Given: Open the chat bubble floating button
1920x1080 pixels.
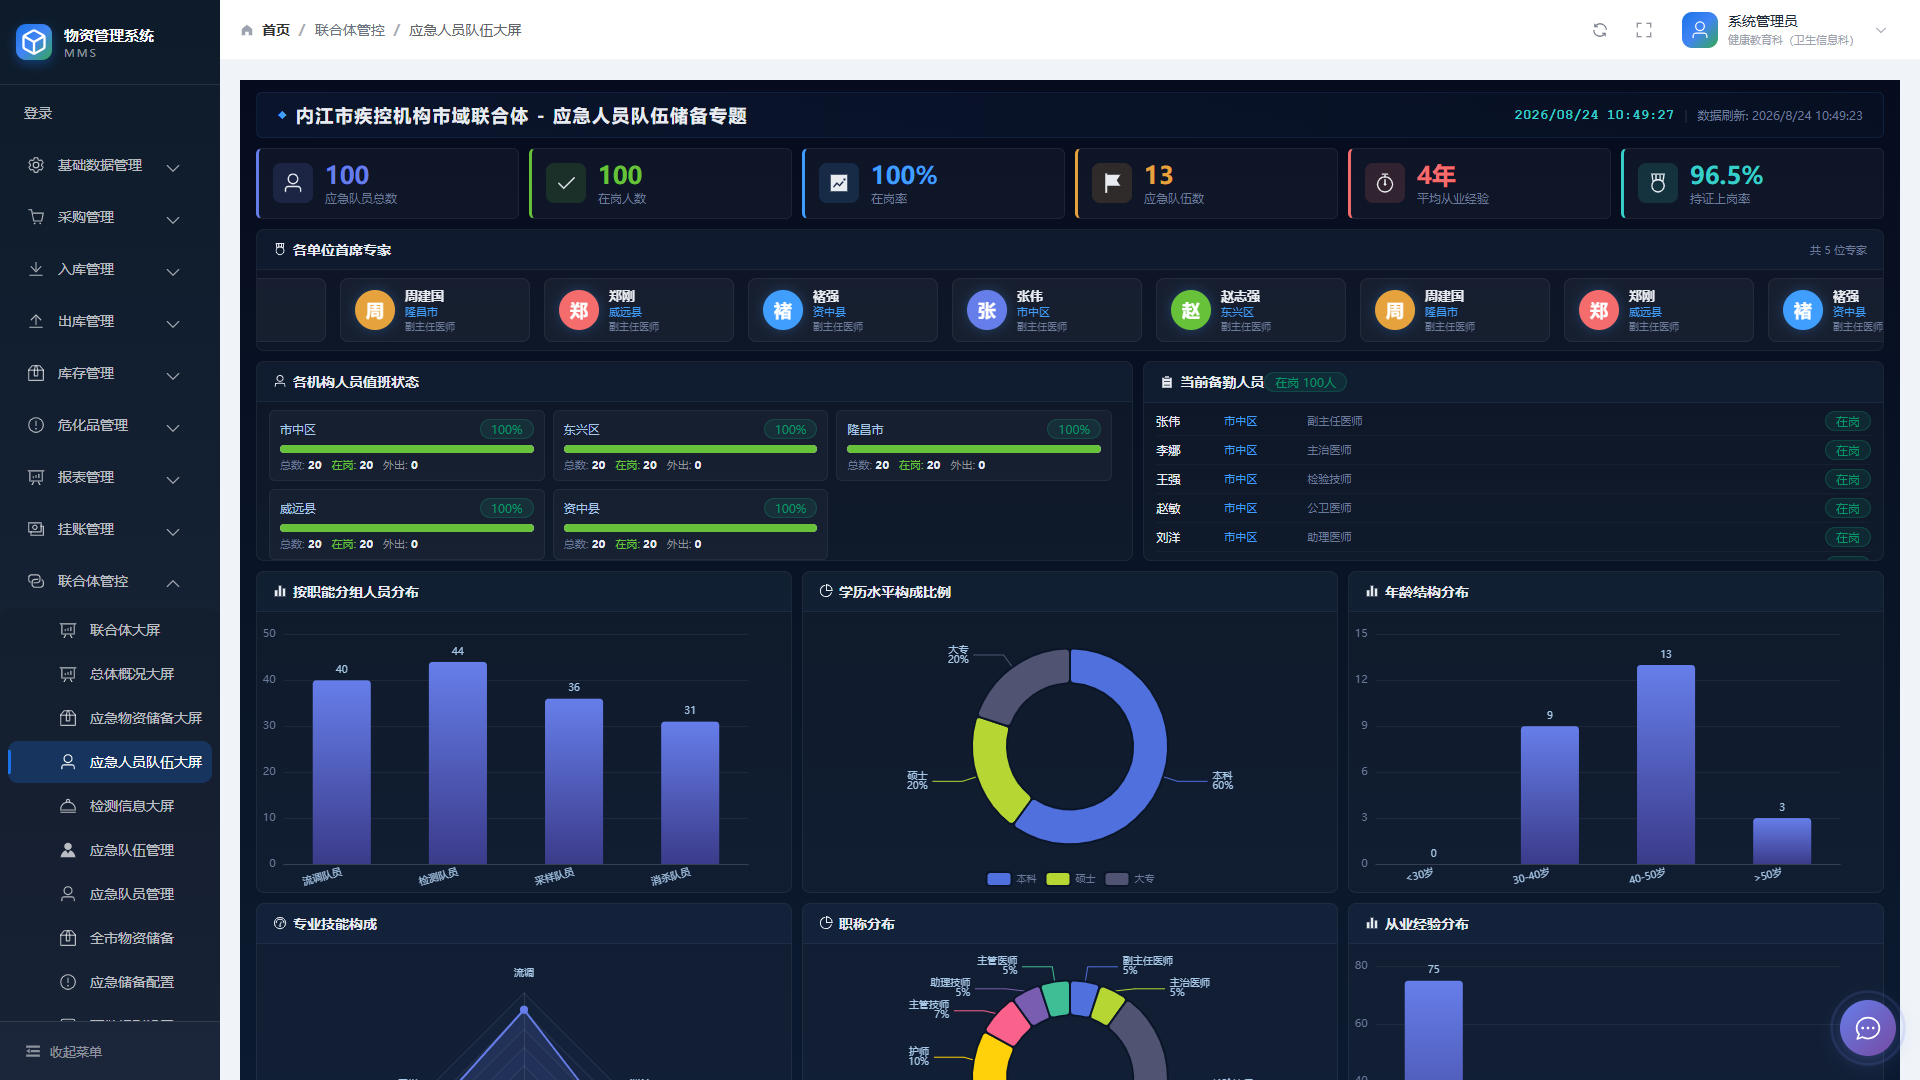Looking at the screenshot, I should click(x=1868, y=1028).
